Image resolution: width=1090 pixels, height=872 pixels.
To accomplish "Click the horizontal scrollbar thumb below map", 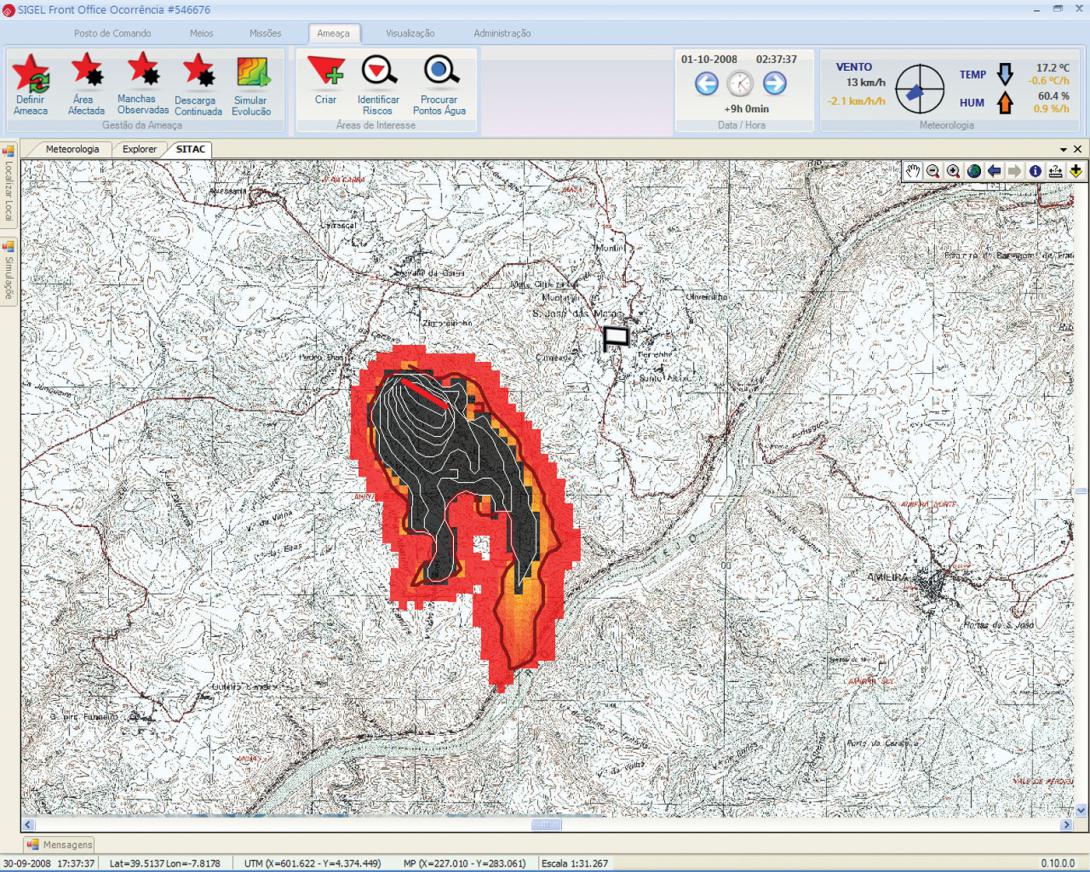I will coord(546,825).
